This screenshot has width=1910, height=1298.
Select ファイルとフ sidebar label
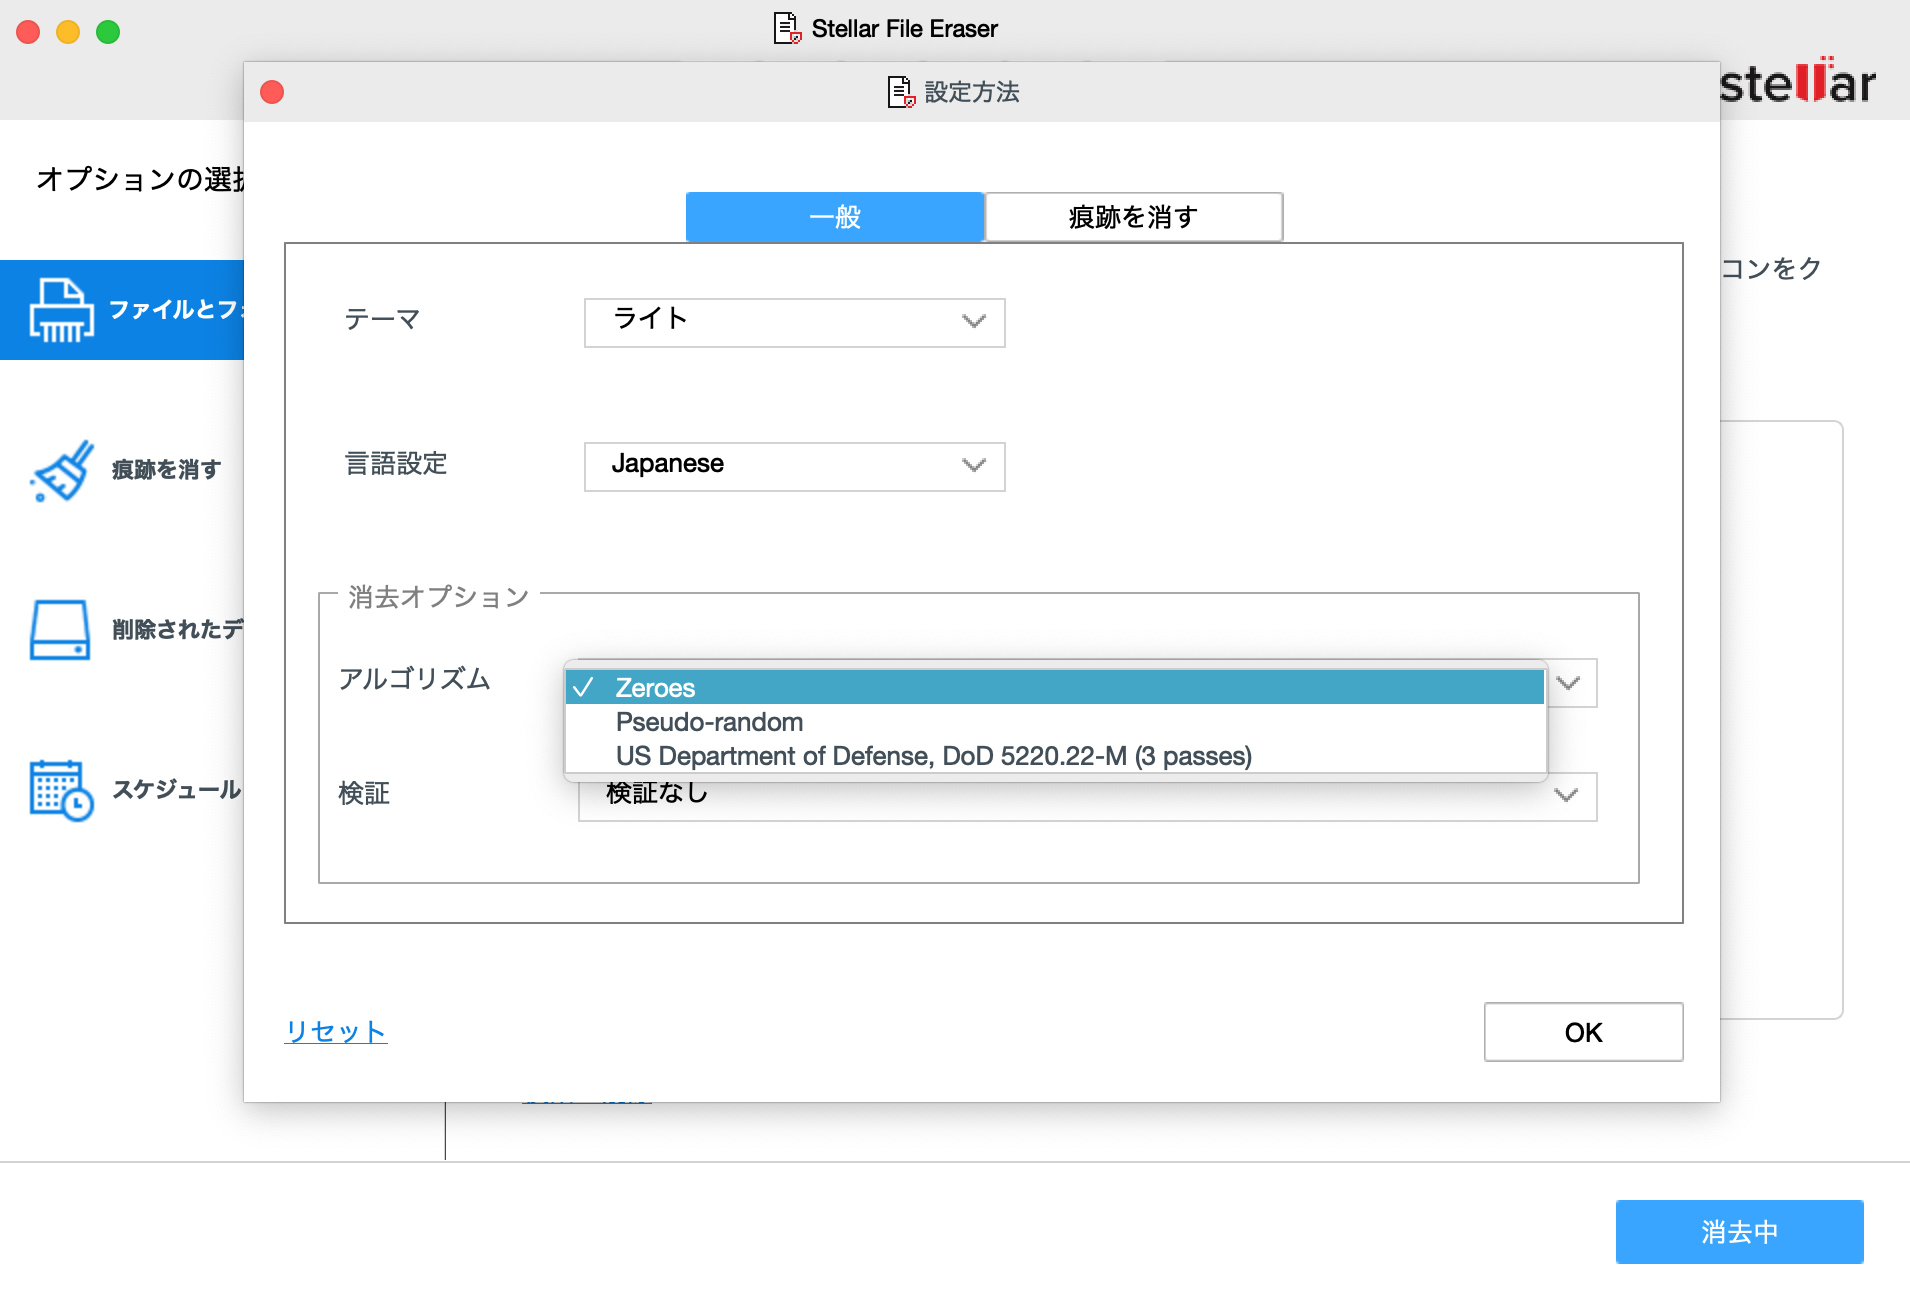[177, 309]
